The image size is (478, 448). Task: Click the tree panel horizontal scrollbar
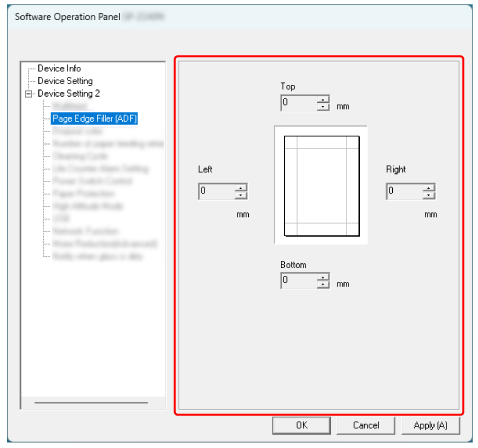click(x=91, y=403)
